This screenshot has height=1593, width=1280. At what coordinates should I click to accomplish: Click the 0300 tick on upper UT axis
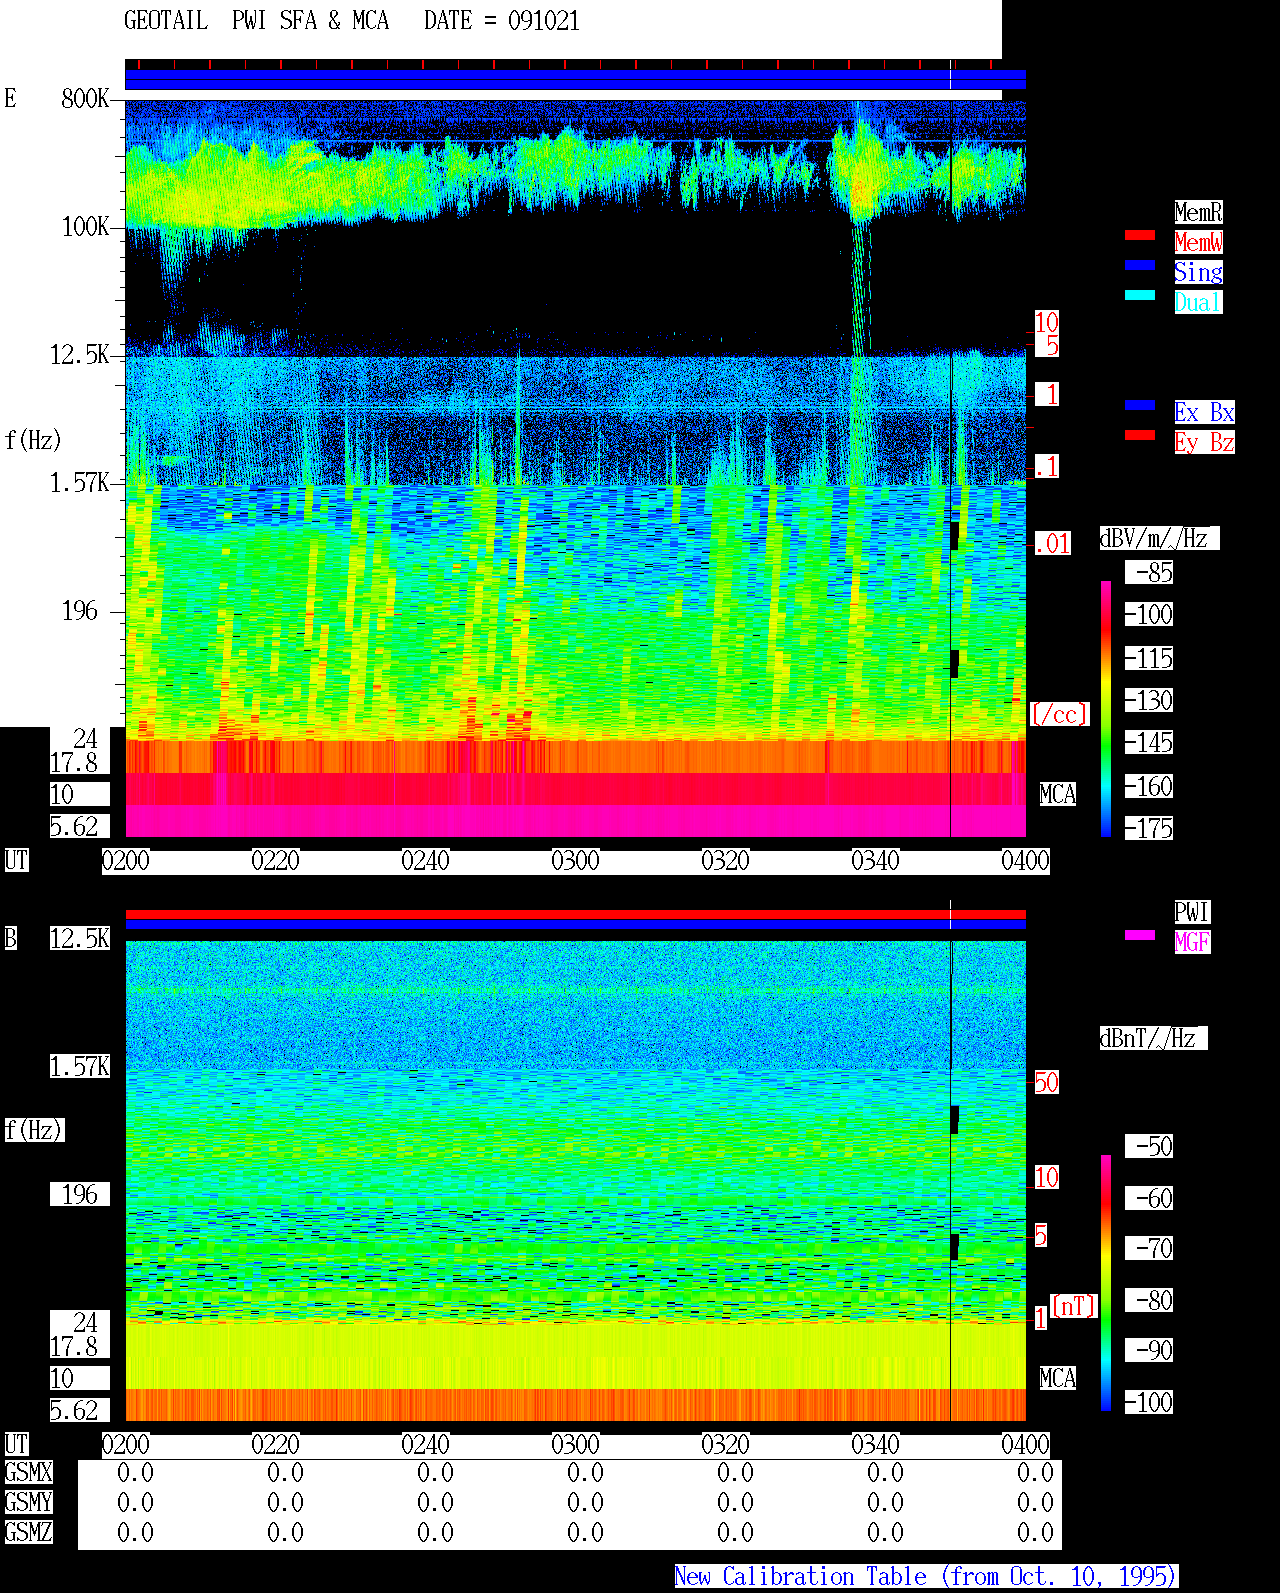(x=575, y=861)
